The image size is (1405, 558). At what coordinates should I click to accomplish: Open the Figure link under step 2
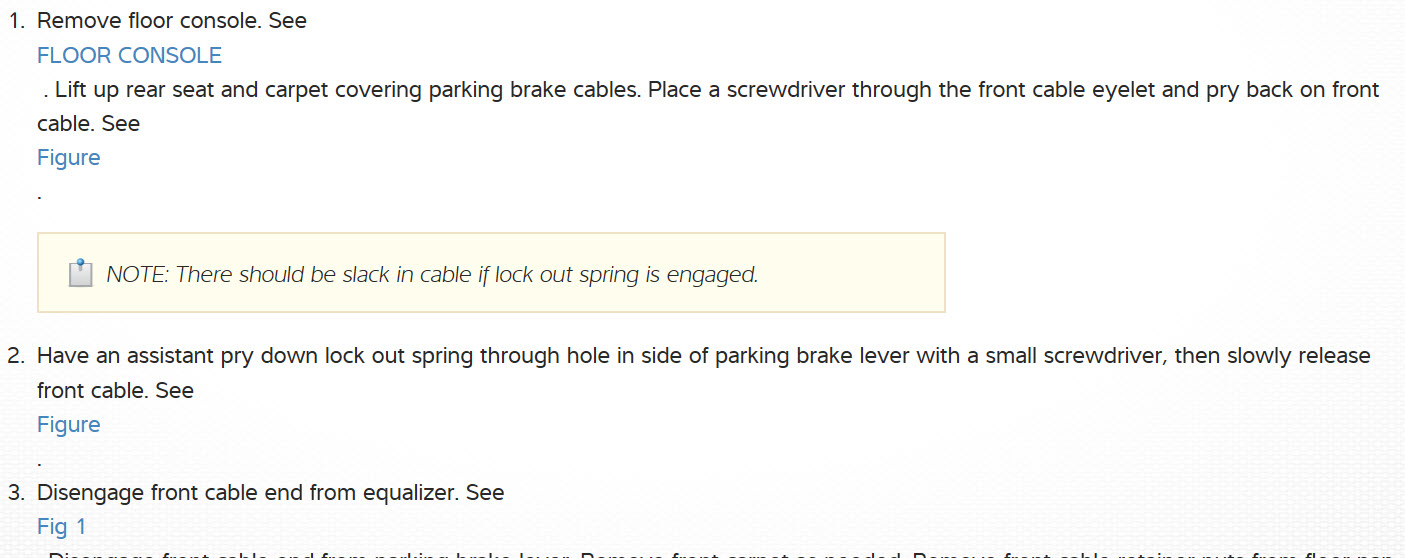point(69,425)
